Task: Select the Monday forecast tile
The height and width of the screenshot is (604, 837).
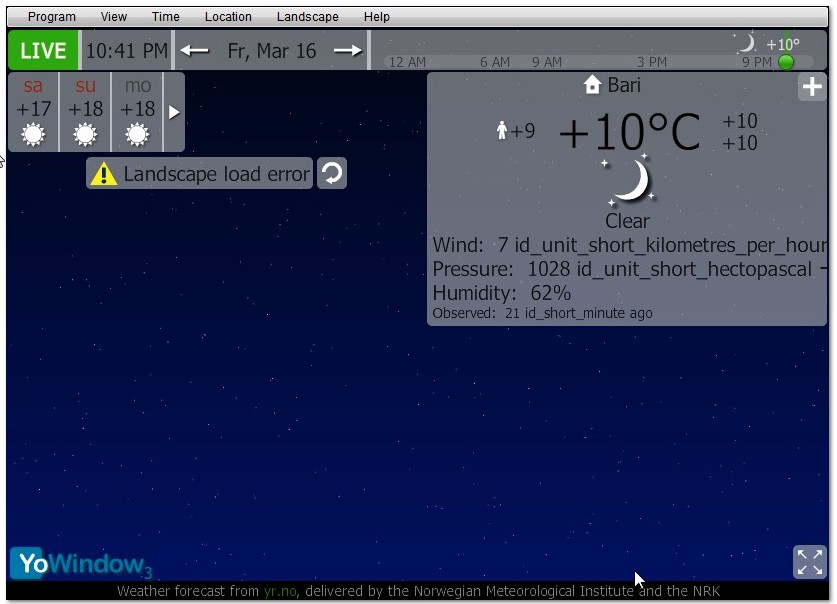Action: [137, 112]
